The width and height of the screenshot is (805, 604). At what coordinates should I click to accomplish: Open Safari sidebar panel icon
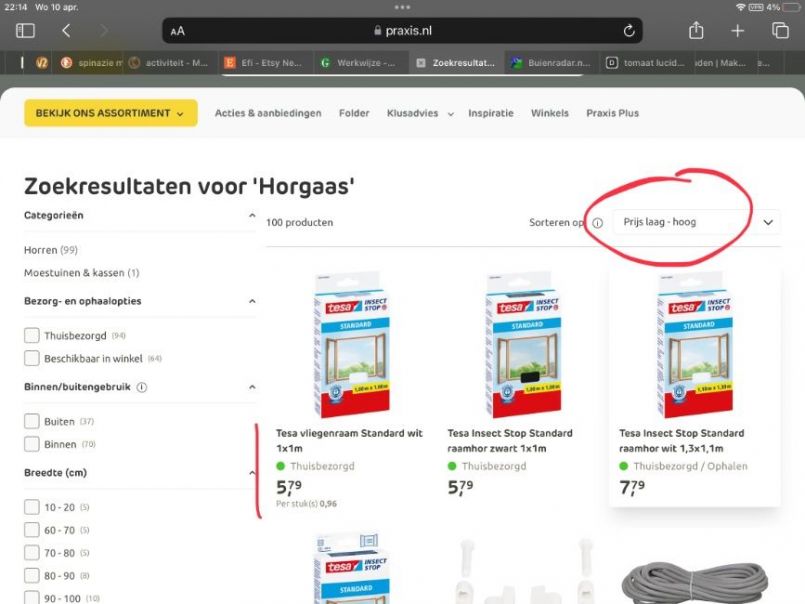(x=25, y=31)
